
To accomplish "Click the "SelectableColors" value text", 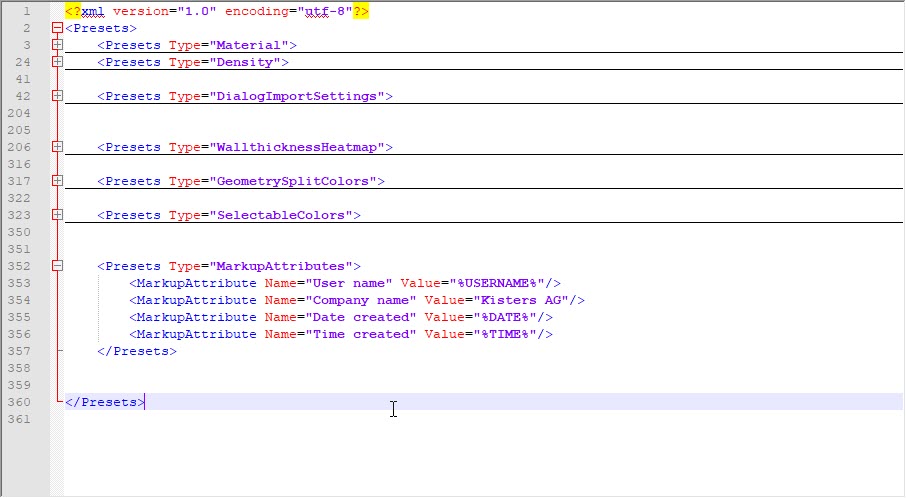I will pyautogui.click(x=280, y=215).
